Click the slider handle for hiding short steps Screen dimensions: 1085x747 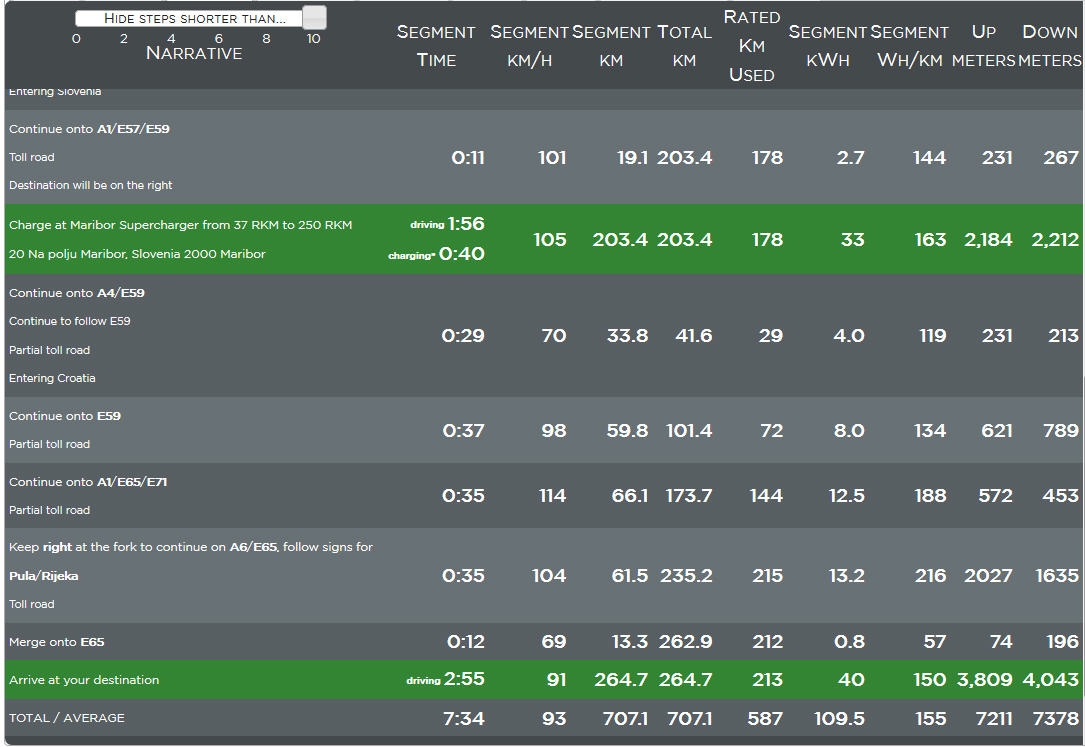pos(314,18)
